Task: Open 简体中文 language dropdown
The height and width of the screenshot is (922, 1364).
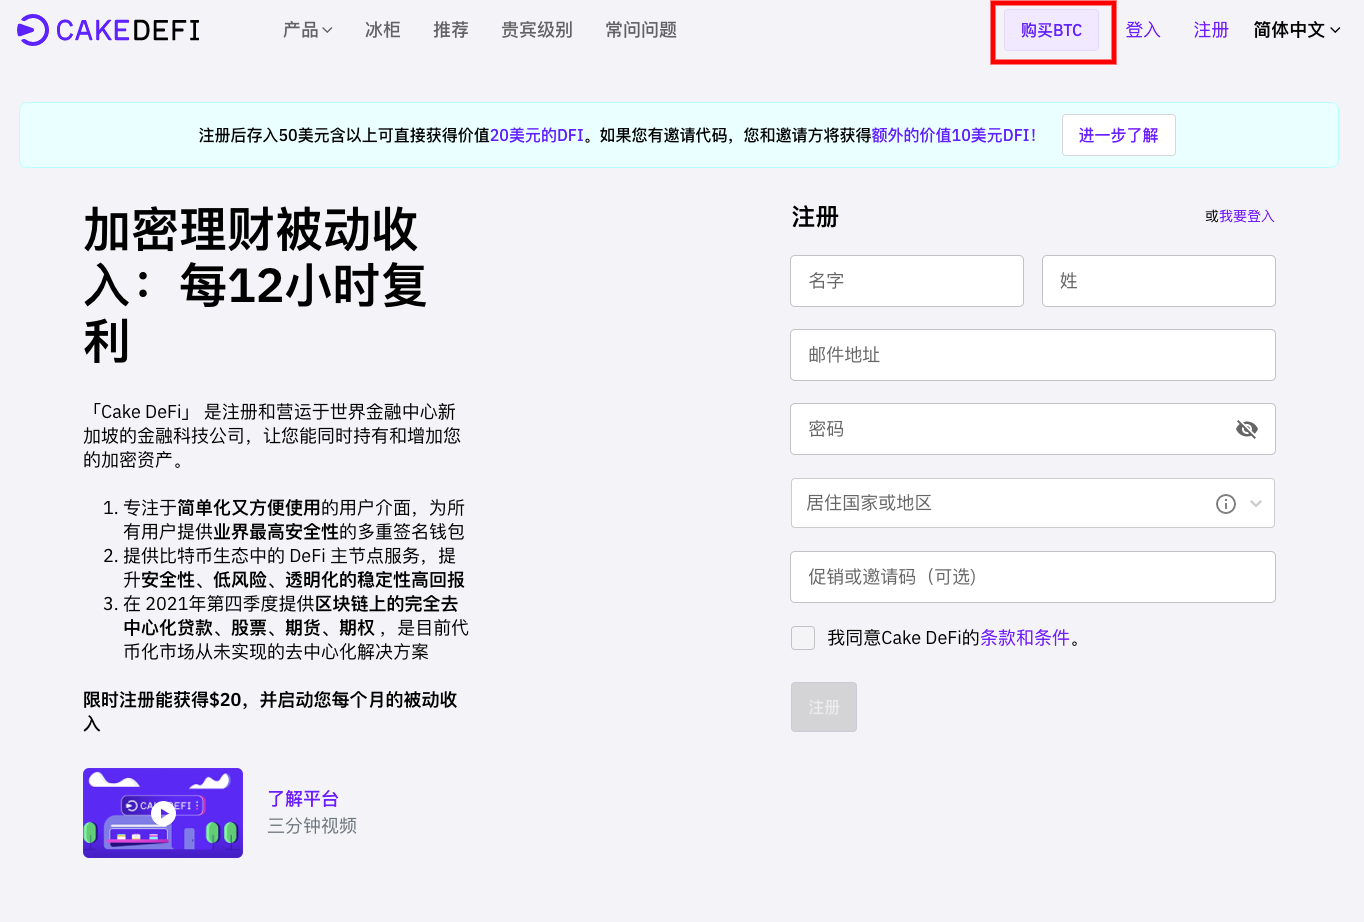Action: pos(1297,30)
